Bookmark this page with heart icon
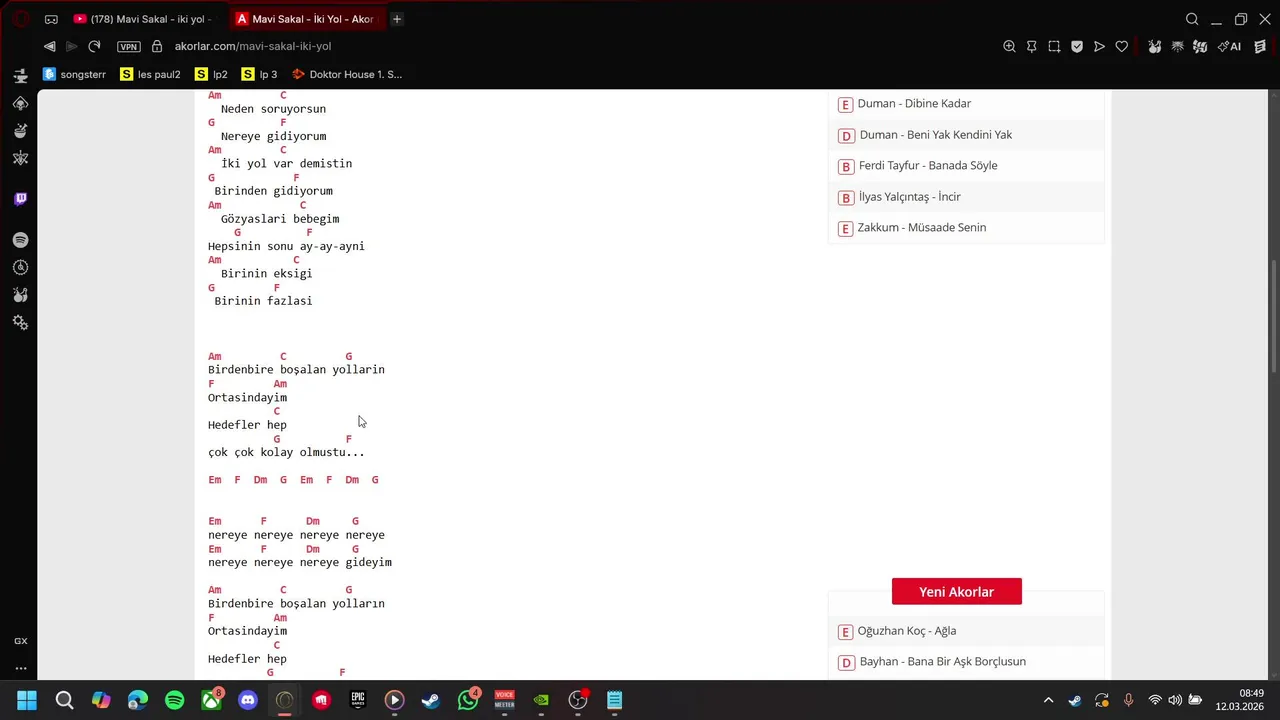This screenshot has height=720, width=1280. tap(1122, 46)
